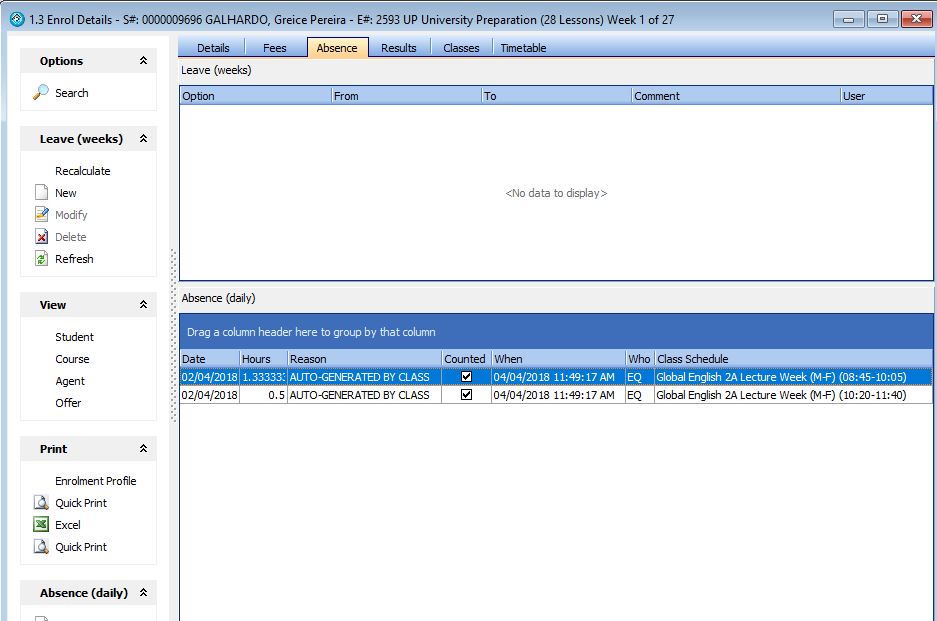Click the second Quick Print icon below Excel

[41, 547]
